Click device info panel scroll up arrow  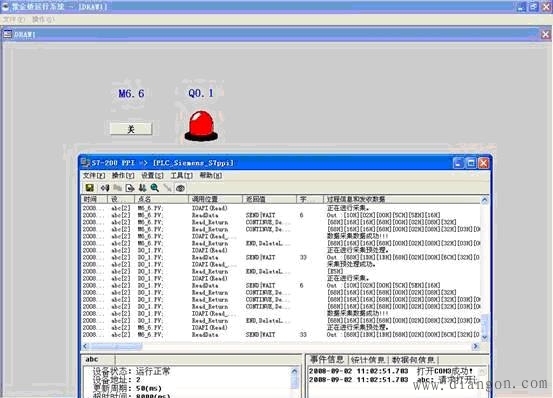(x=295, y=371)
